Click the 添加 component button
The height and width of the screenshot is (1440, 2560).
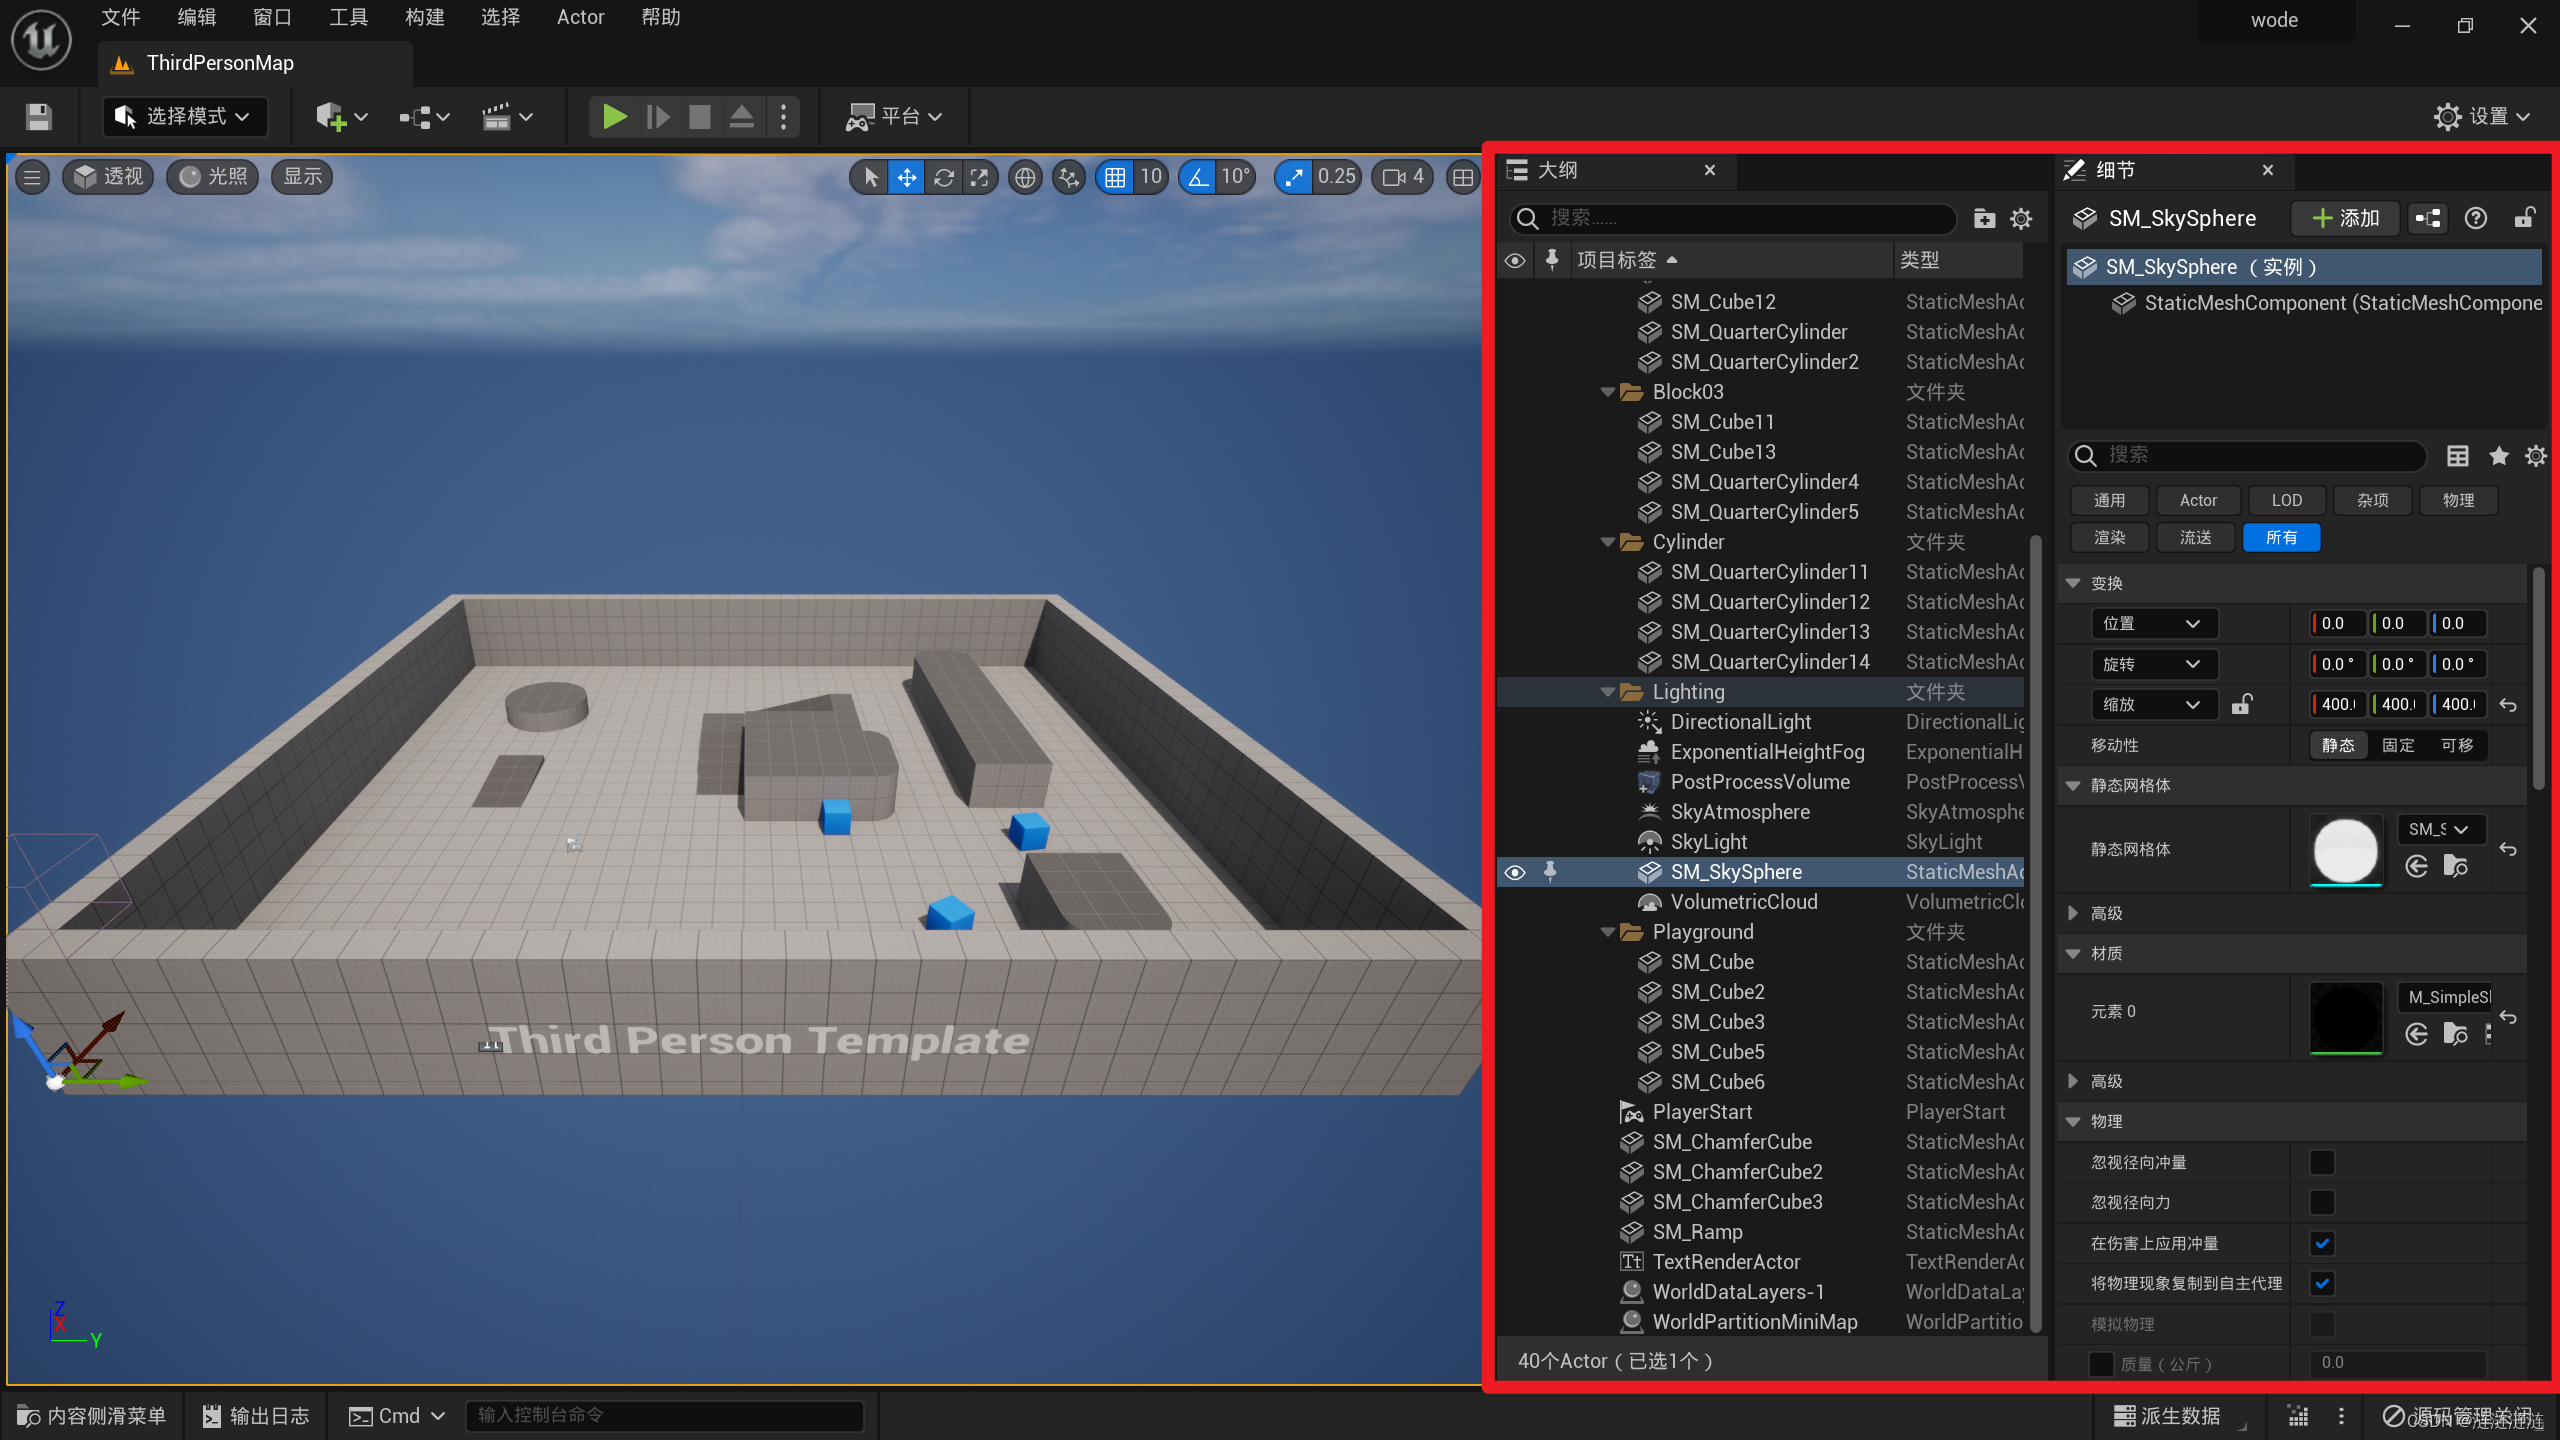[x=2345, y=218]
